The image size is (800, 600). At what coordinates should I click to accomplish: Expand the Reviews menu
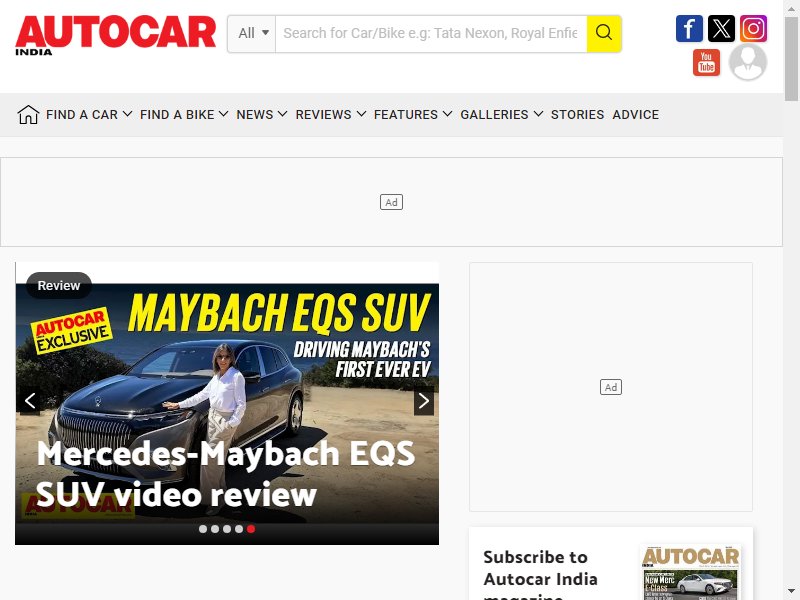(x=331, y=115)
